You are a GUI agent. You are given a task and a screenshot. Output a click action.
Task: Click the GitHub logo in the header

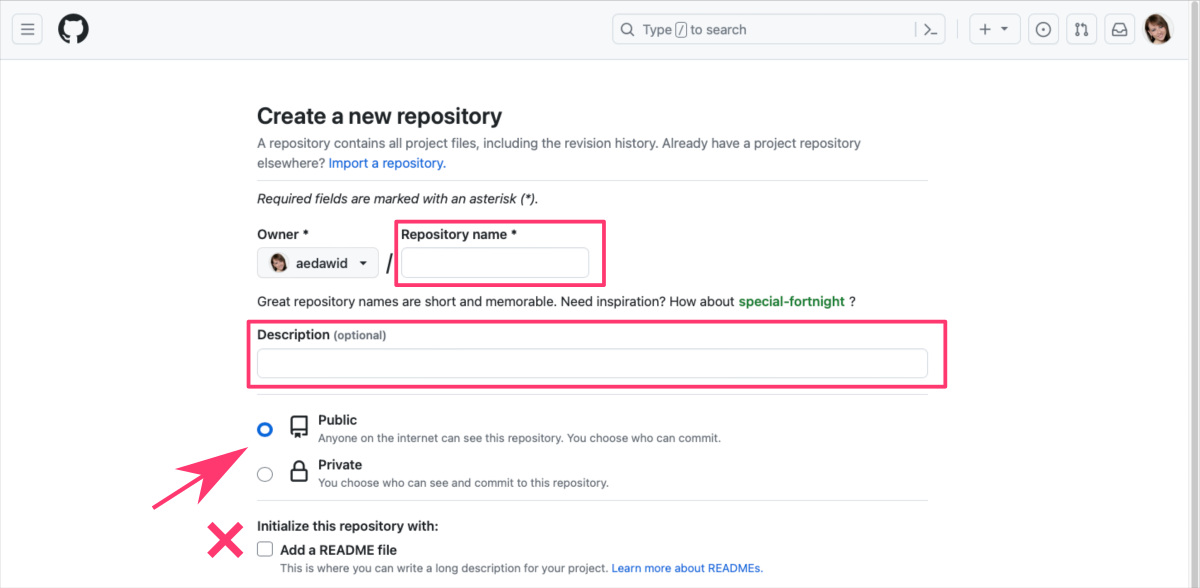73,28
